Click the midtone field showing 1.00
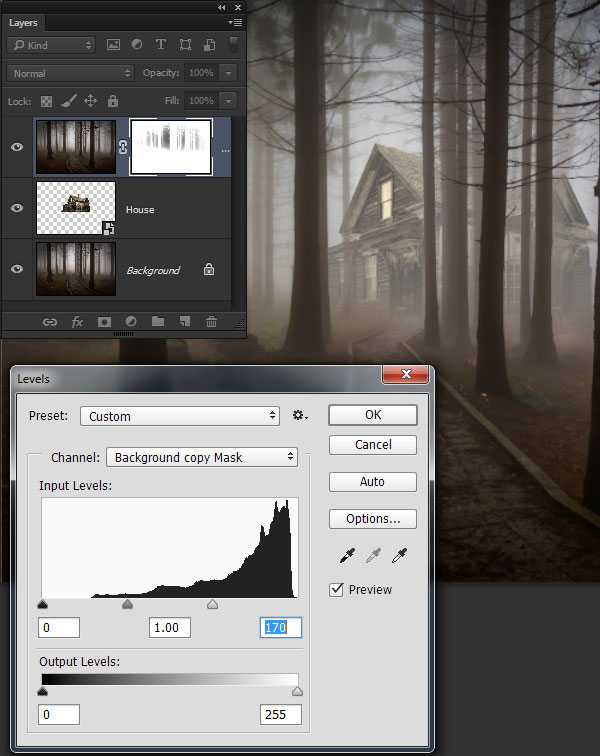This screenshot has height=756, width=600. pos(170,628)
